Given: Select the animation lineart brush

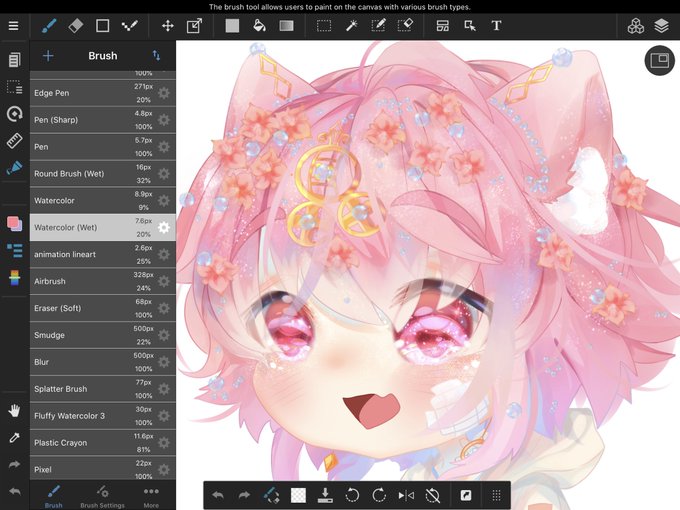Looking at the screenshot, I should (x=103, y=254).
